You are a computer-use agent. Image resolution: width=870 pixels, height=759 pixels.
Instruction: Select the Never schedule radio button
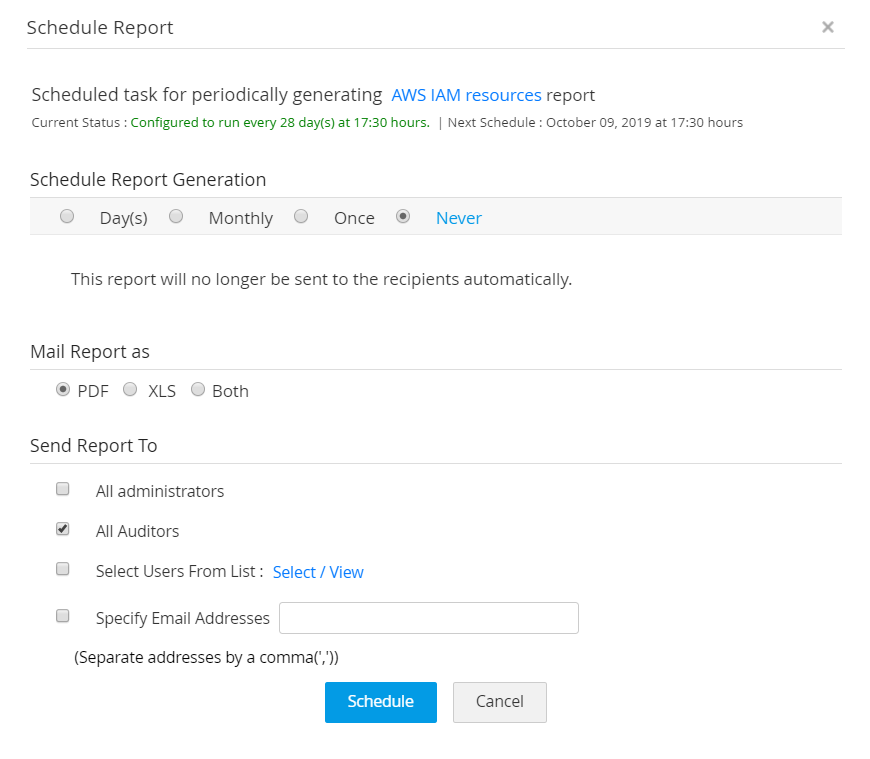pyautogui.click(x=403, y=216)
